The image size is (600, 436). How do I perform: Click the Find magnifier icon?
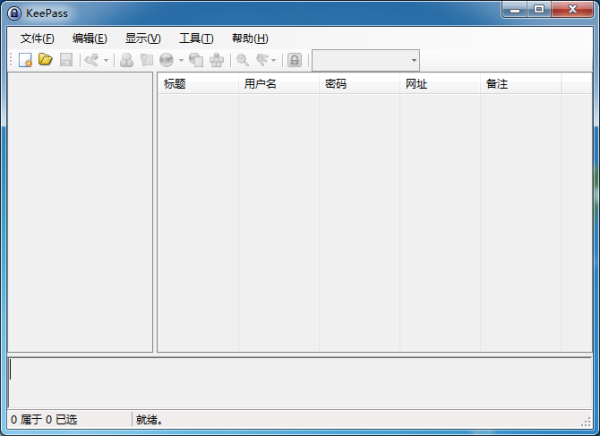point(243,60)
